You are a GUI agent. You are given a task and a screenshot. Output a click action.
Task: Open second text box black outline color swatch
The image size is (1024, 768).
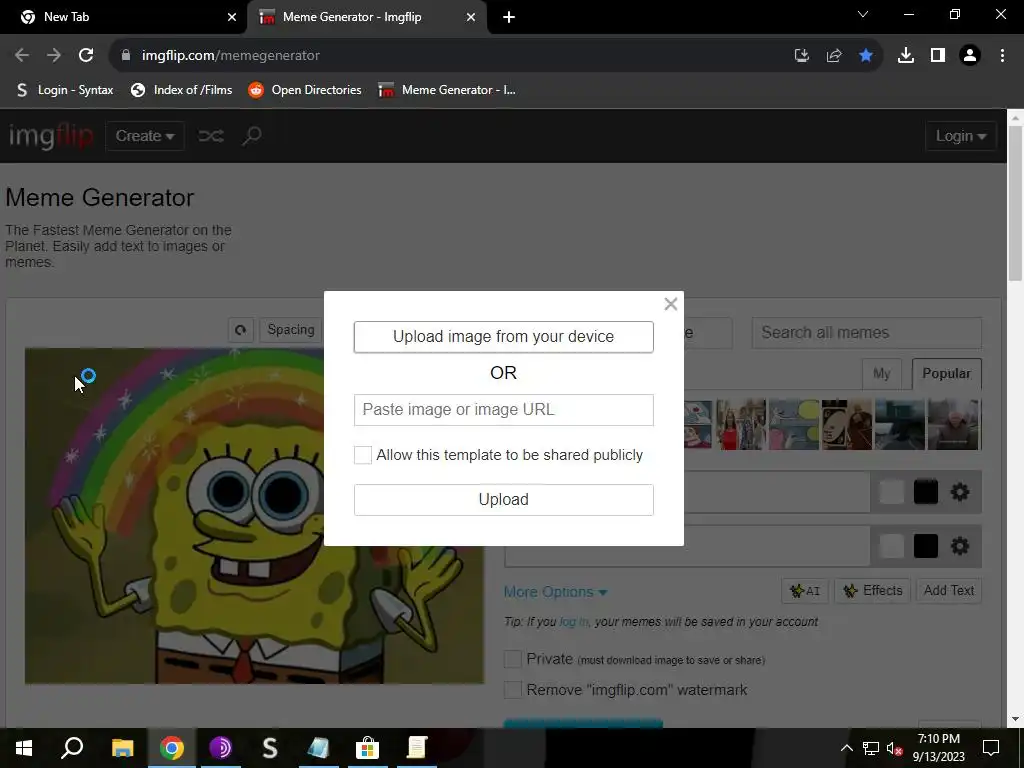925,546
